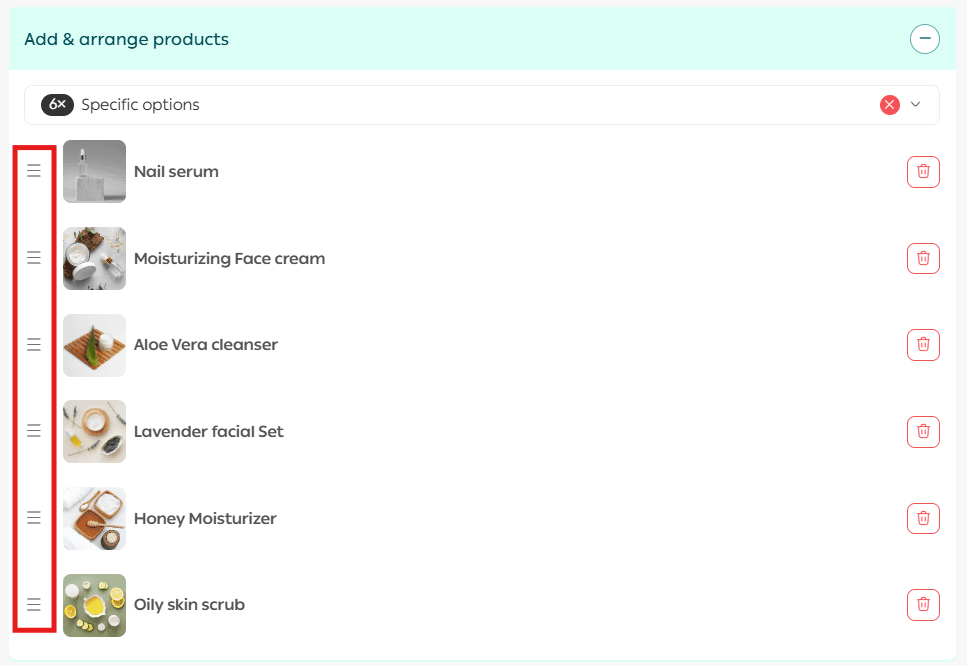Open the Specific options dropdown chevron

[x=915, y=105]
